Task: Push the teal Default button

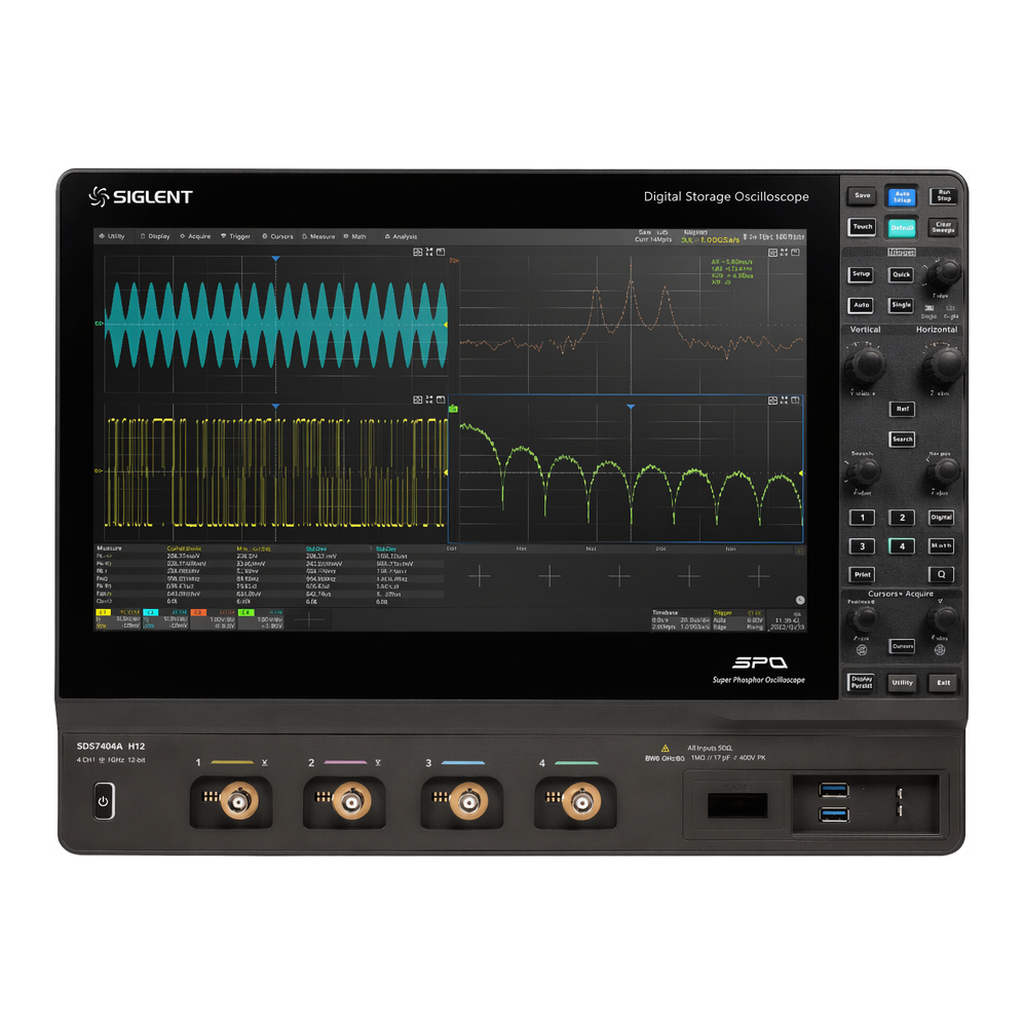Action: pos(902,228)
